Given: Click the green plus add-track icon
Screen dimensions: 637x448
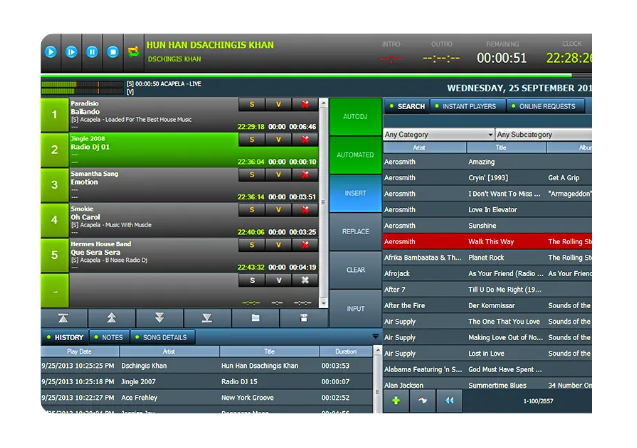Looking at the screenshot, I should (396, 401).
